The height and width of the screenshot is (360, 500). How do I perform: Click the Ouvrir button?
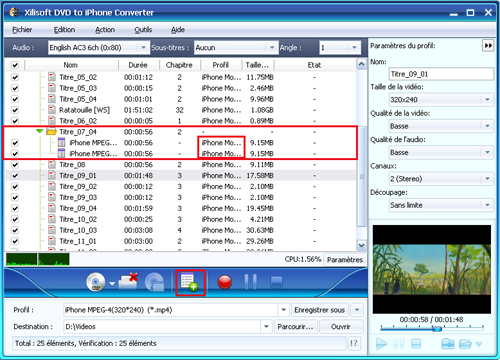[x=341, y=327]
